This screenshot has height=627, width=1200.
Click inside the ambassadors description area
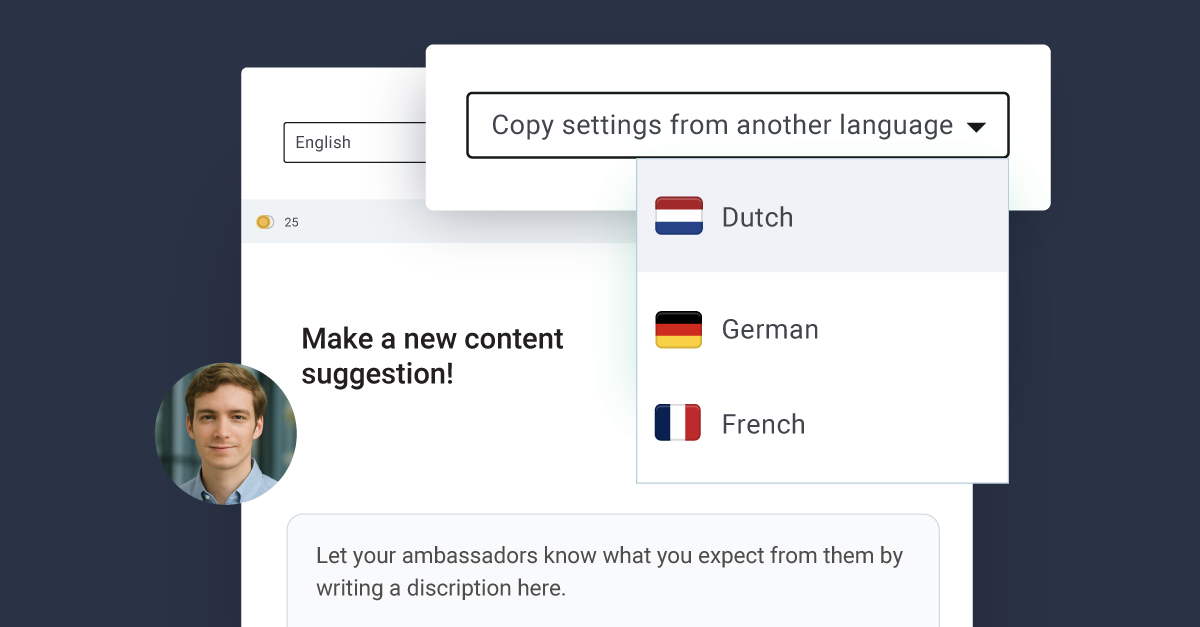612,570
